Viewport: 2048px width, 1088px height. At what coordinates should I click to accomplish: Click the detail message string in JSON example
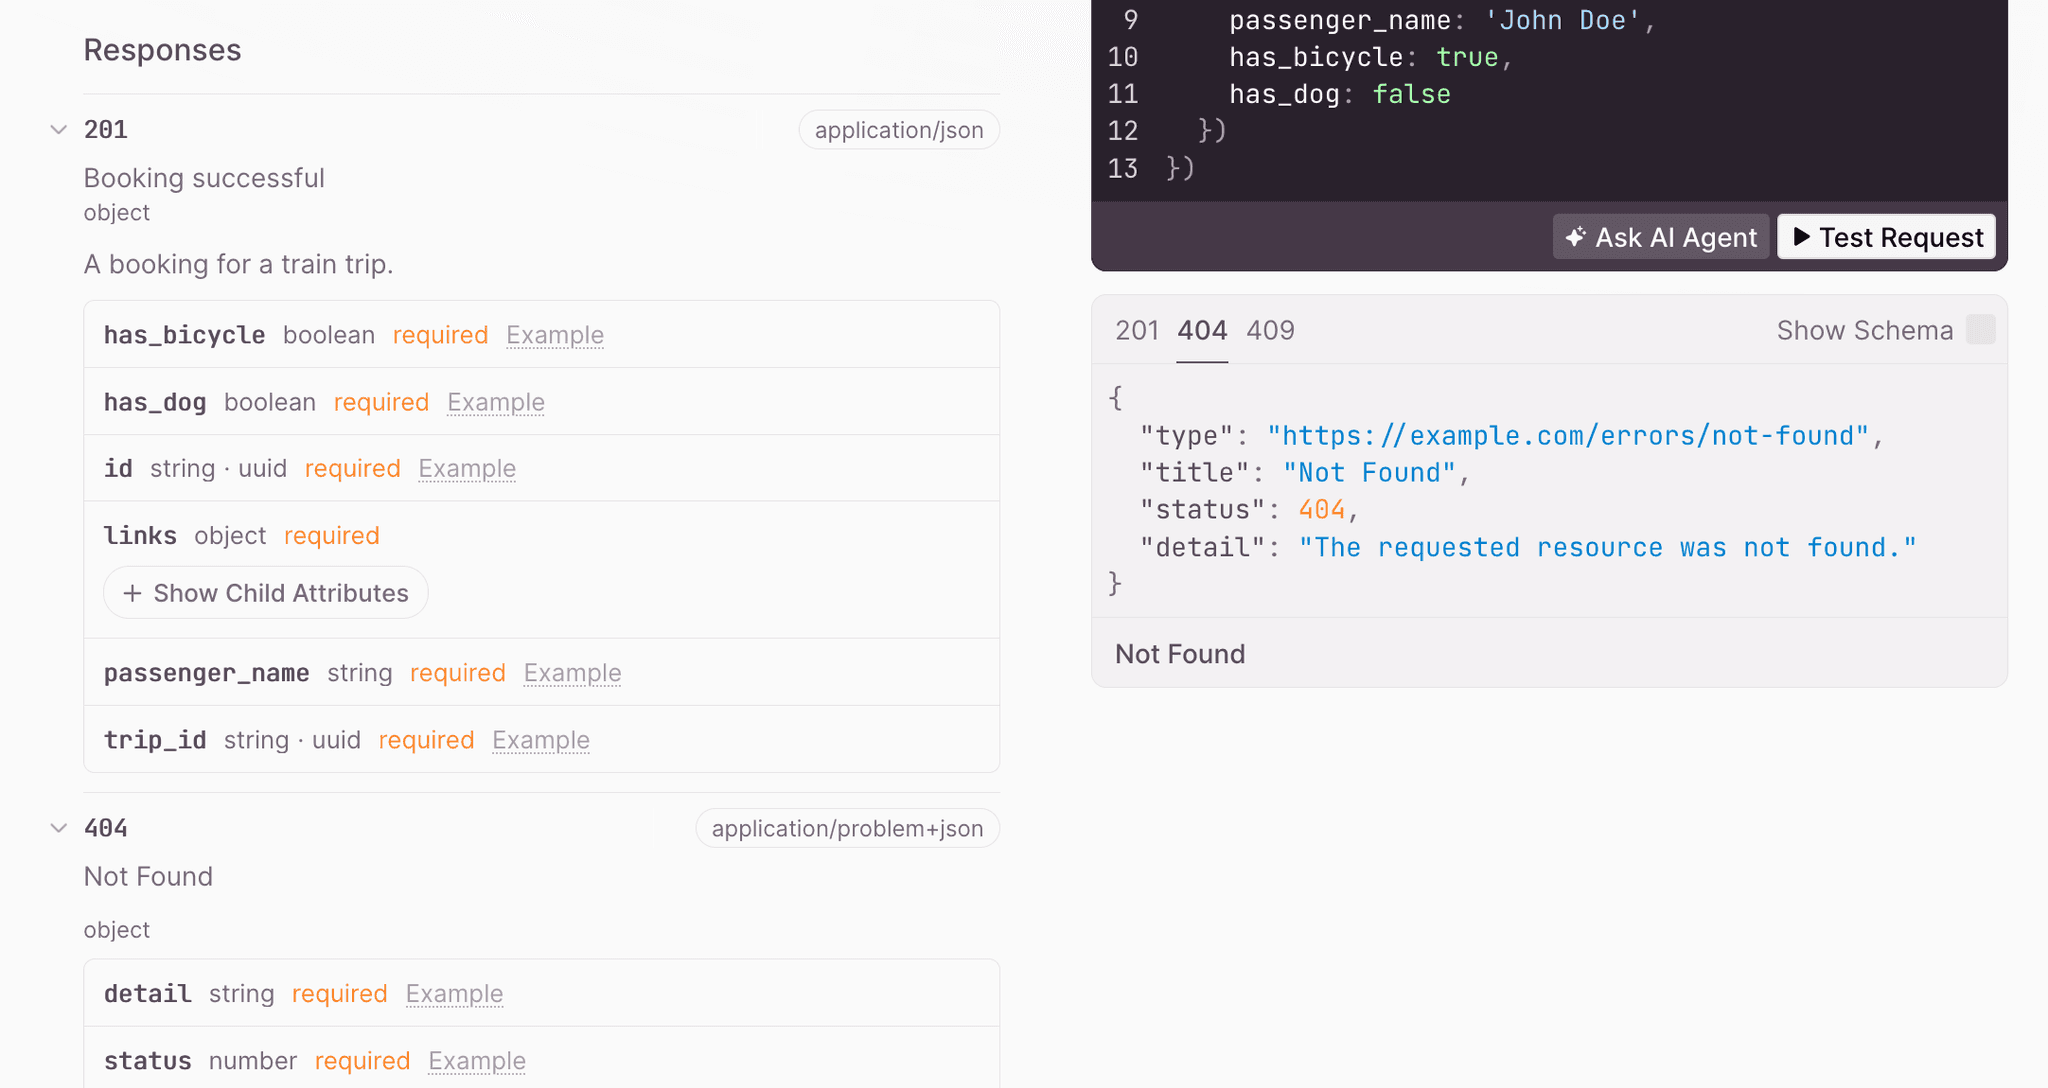[x=1607, y=548]
